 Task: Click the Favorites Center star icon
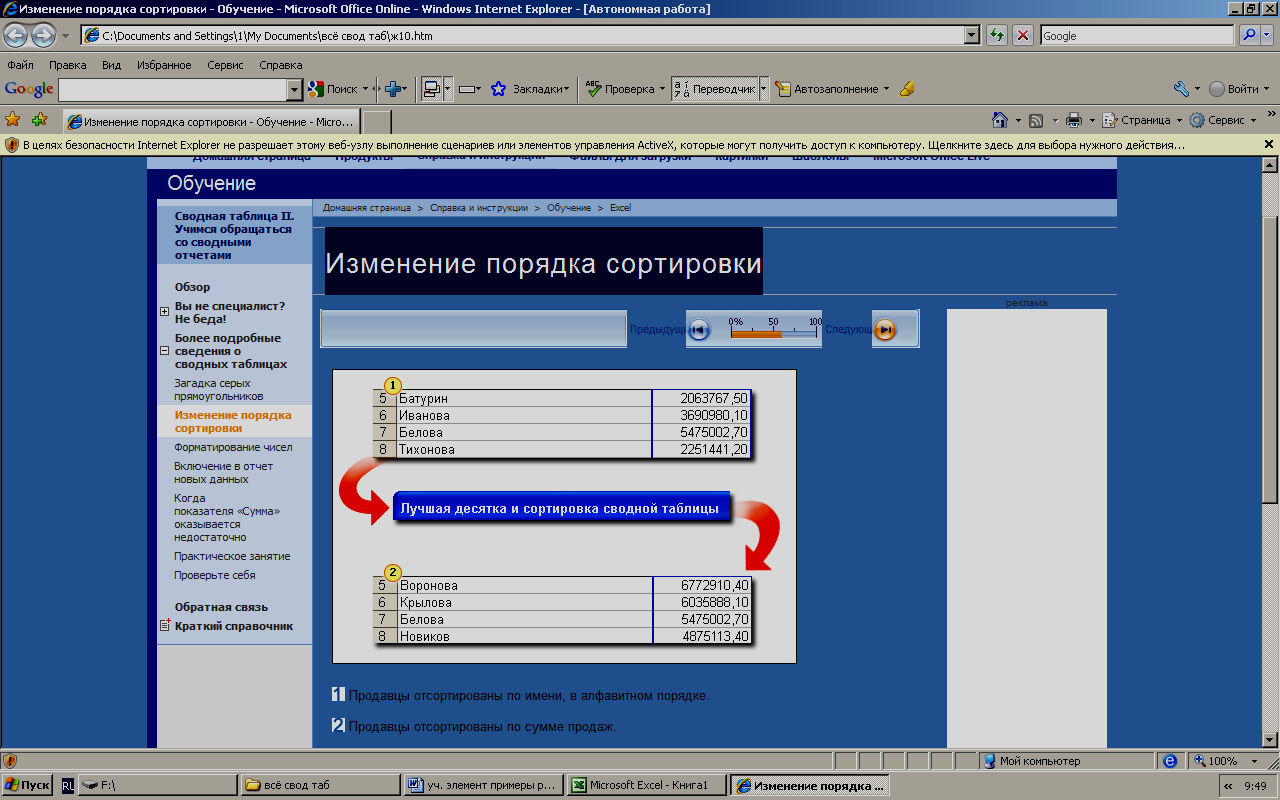(x=13, y=120)
